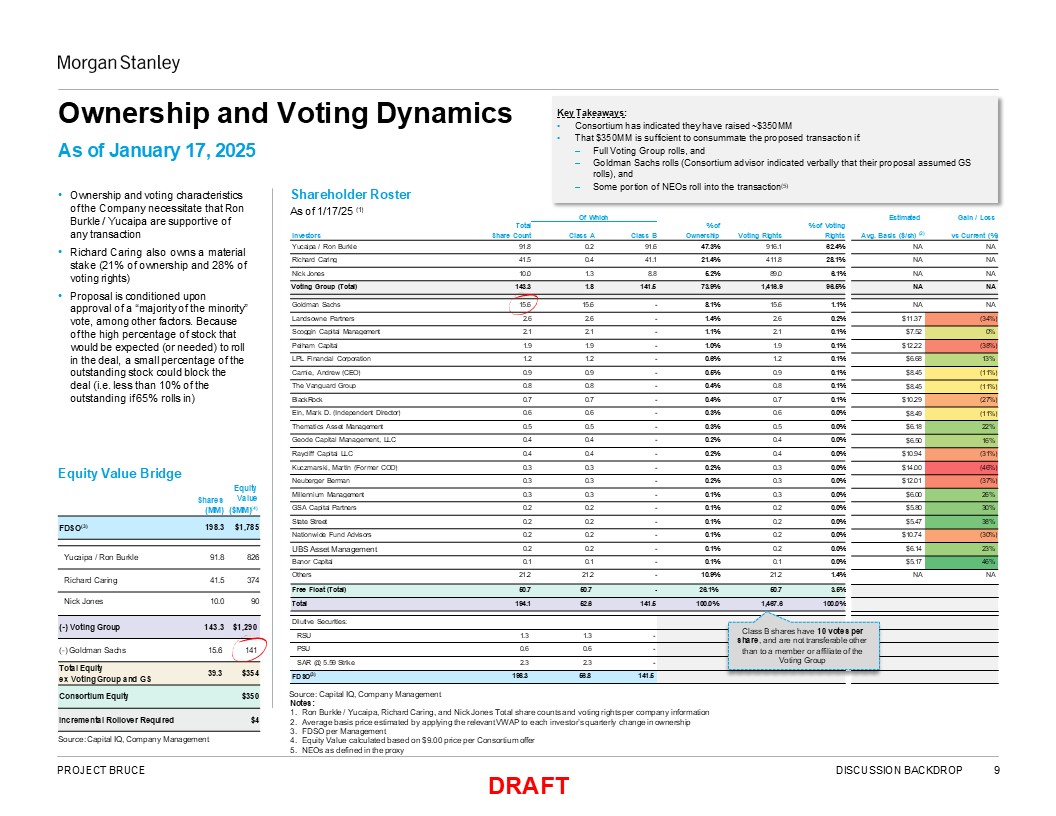
Task: Click the "Of Which" header above Class columns
Action: click(593, 217)
